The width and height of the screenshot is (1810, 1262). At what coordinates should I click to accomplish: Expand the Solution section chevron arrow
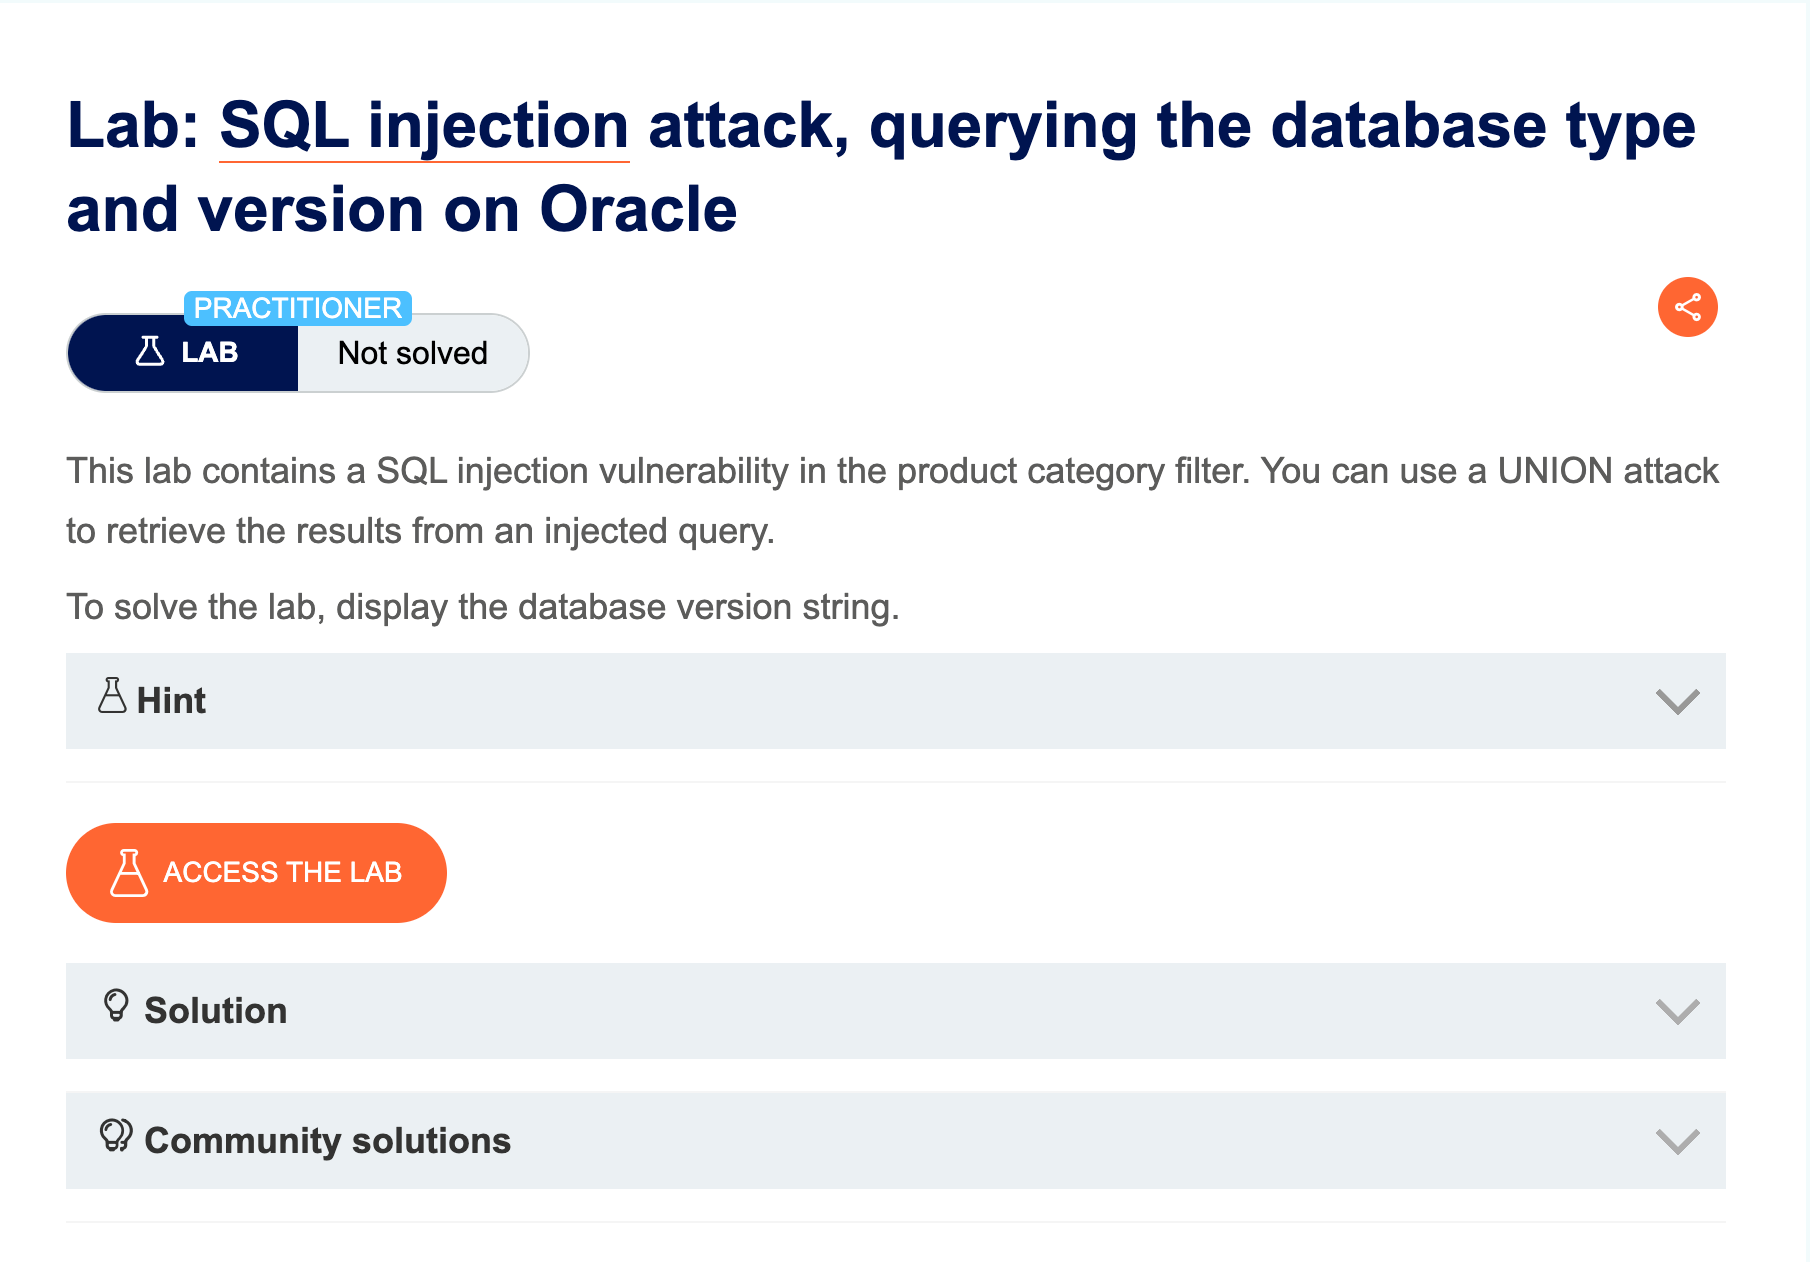pyautogui.click(x=1677, y=1011)
